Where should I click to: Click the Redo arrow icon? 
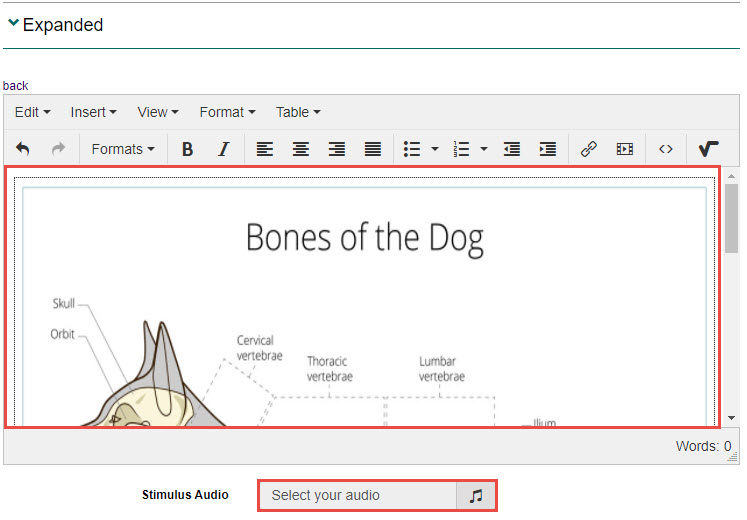[58, 149]
